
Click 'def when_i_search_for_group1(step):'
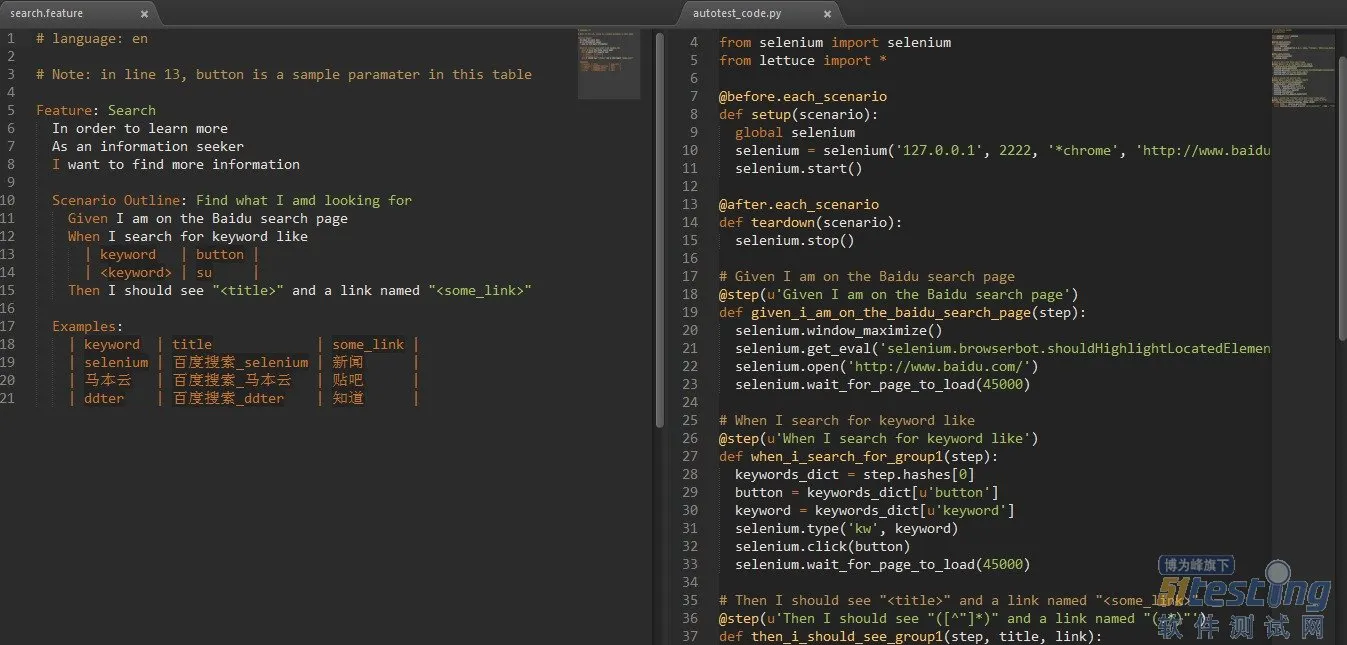click(x=859, y=456)
